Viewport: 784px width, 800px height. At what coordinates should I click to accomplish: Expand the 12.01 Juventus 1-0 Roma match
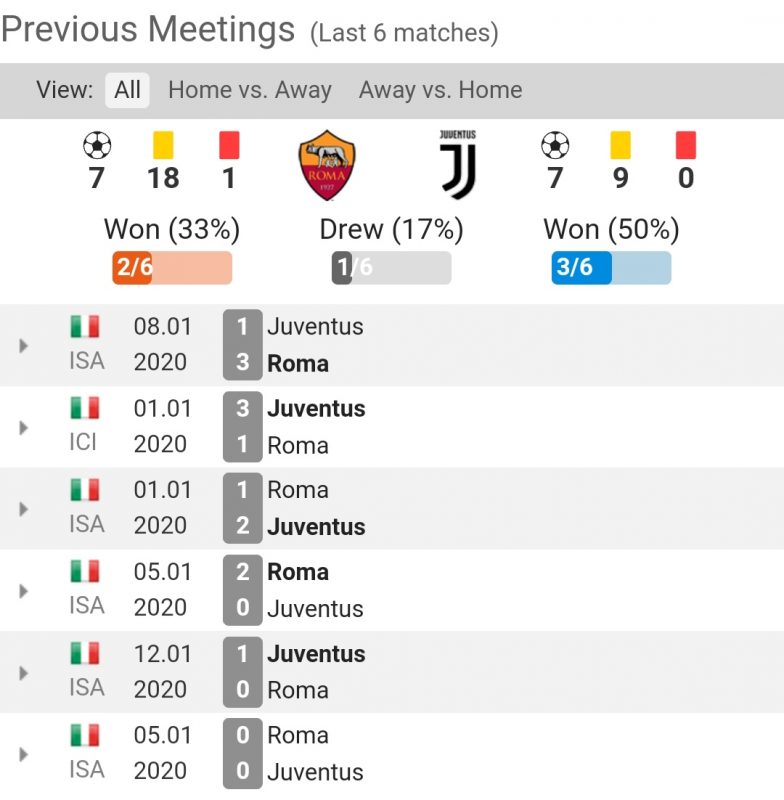coord(24,672)
